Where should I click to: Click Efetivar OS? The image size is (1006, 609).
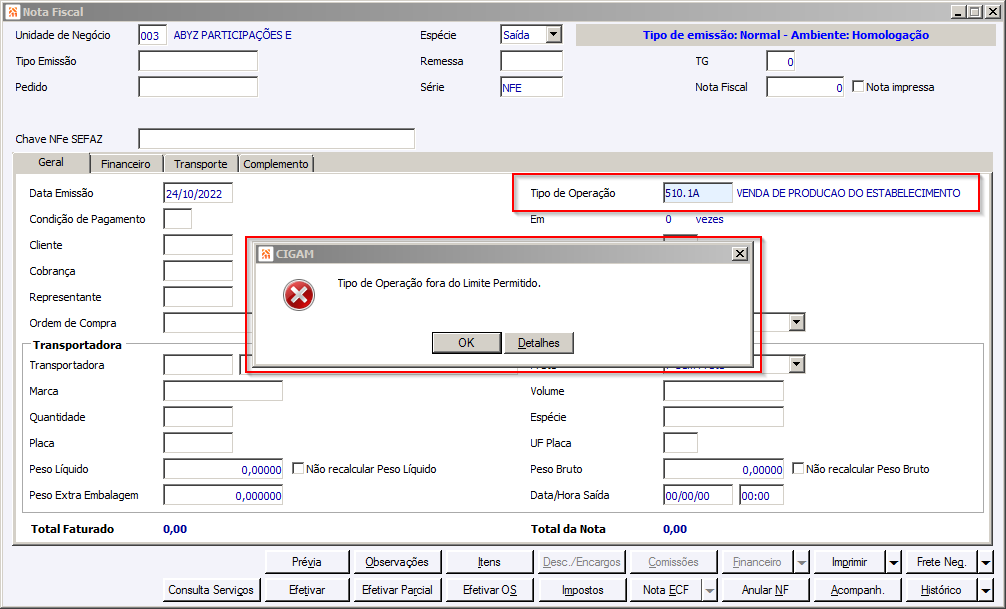[489, 590]
